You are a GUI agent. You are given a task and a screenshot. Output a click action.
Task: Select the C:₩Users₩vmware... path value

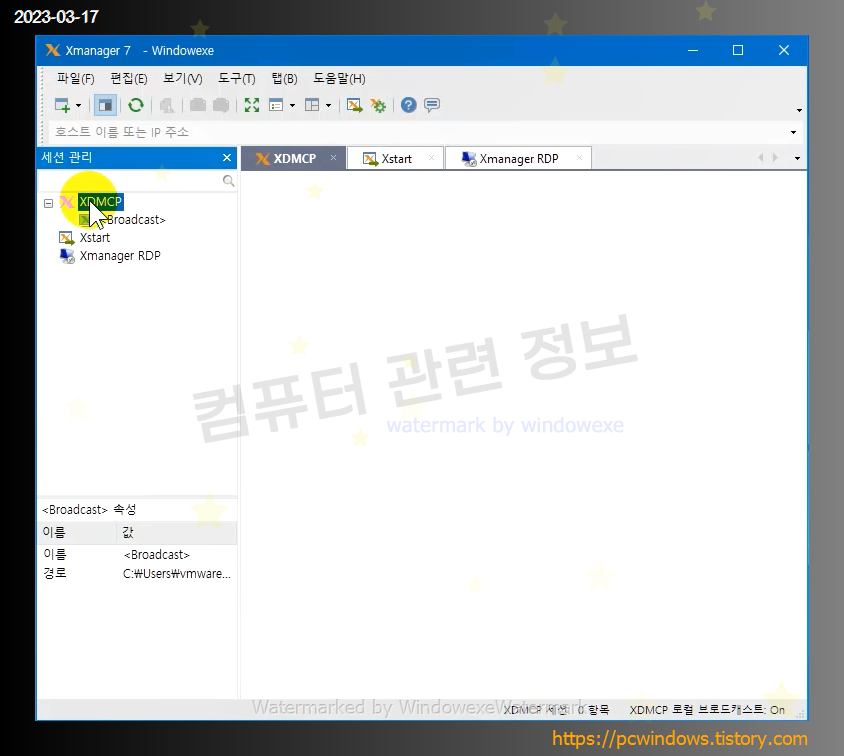tap(177, 574)
